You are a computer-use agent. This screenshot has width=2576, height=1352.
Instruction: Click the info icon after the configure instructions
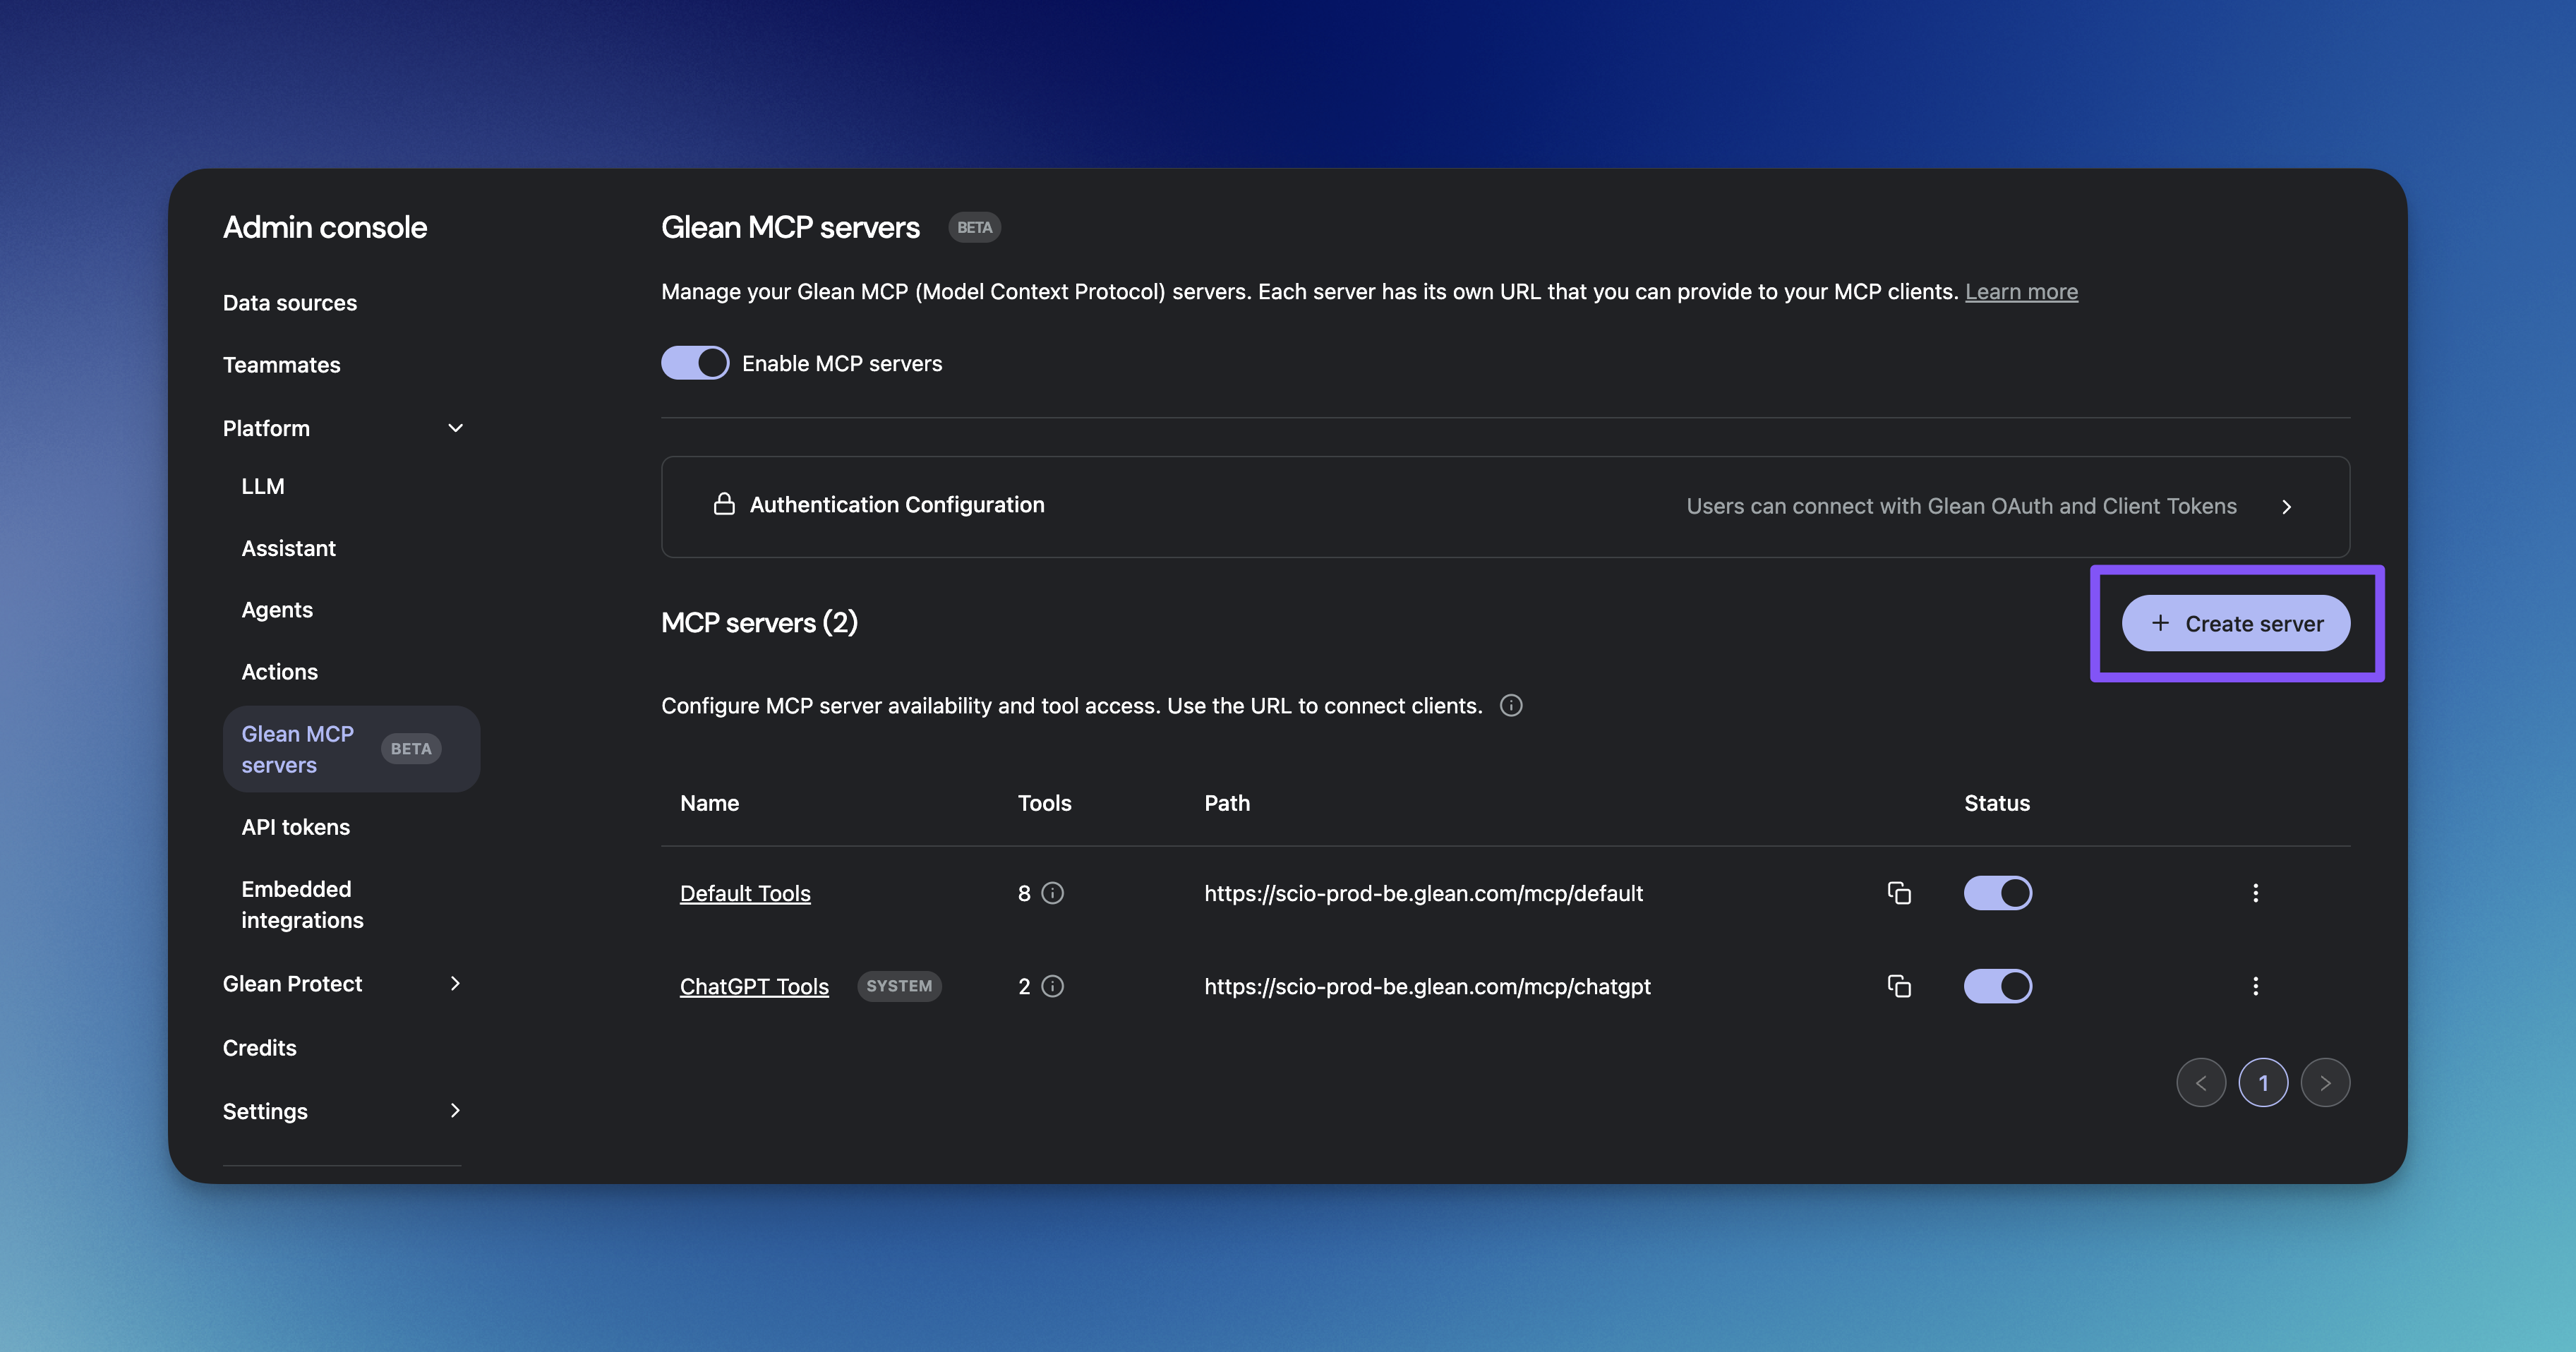click(1511, 705)
